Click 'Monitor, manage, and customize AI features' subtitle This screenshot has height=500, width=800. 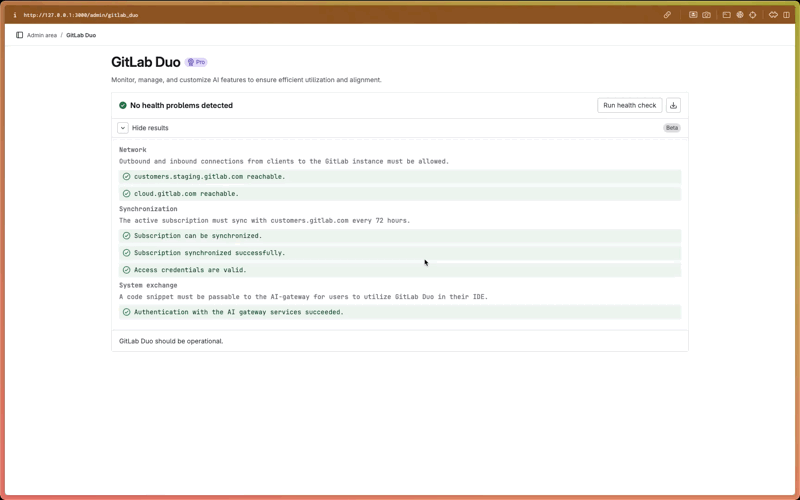246,80
